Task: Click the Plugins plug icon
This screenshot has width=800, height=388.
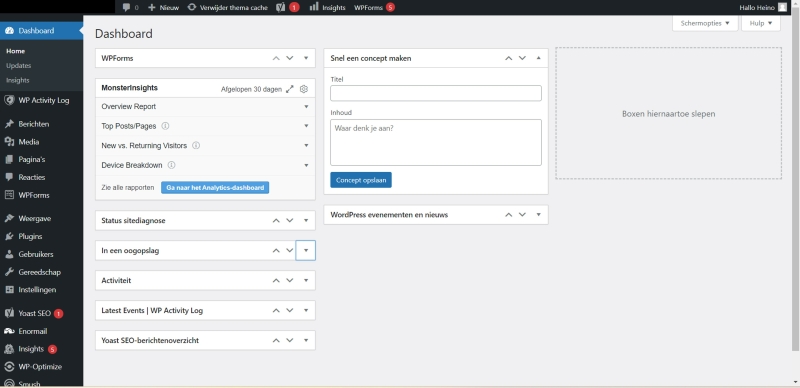Action: [9, 236]
